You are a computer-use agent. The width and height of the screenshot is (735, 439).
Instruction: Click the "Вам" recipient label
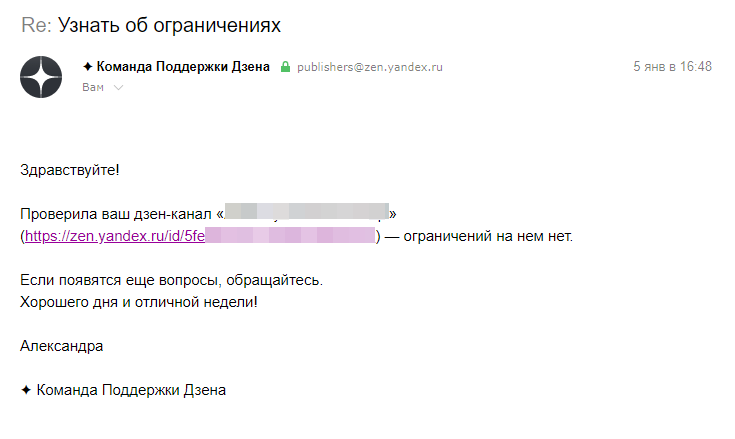pyautogui.click(x=93, y=88)
